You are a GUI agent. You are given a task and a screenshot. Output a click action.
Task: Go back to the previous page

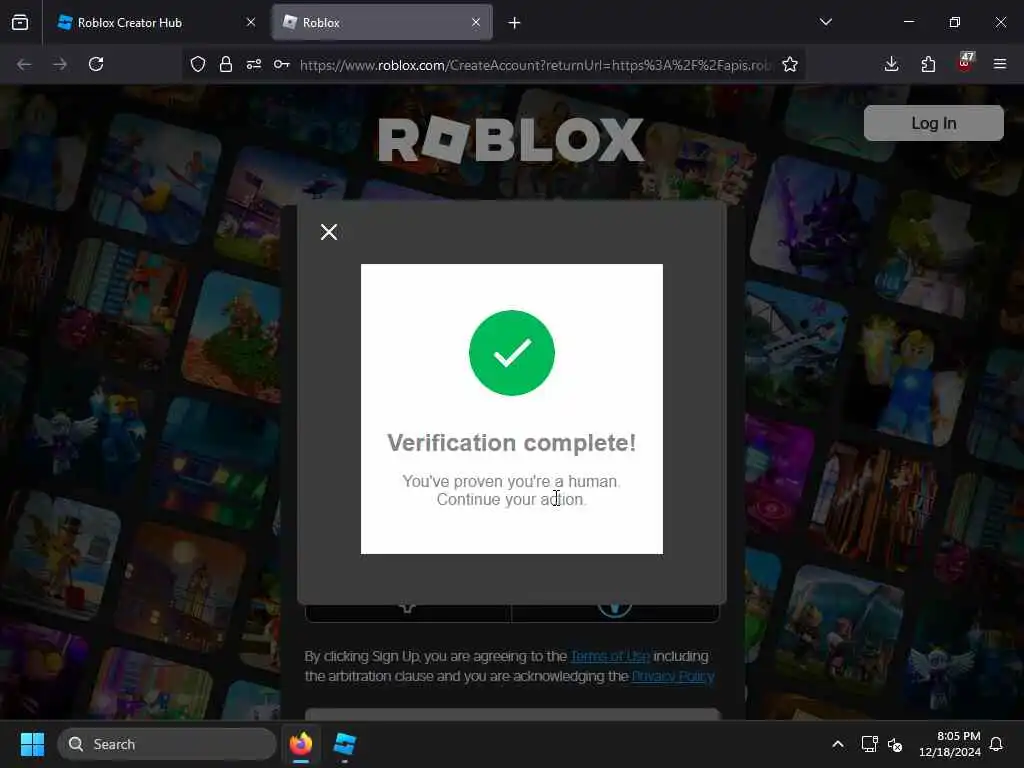(x=24, y=64)
